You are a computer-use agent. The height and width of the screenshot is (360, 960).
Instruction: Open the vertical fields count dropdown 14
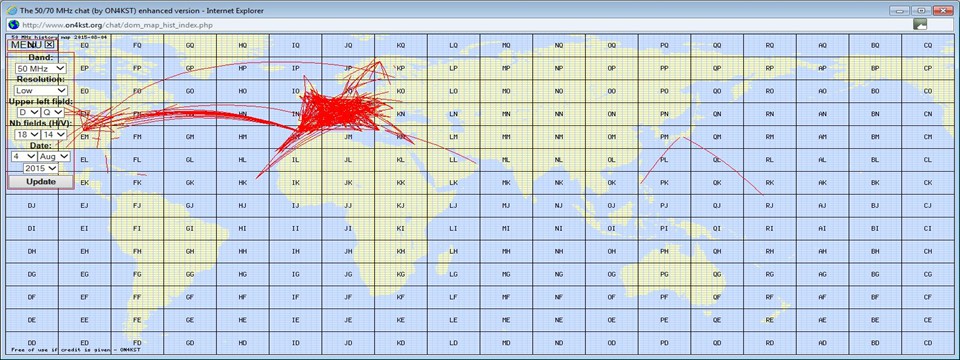(x=53, y=134)
